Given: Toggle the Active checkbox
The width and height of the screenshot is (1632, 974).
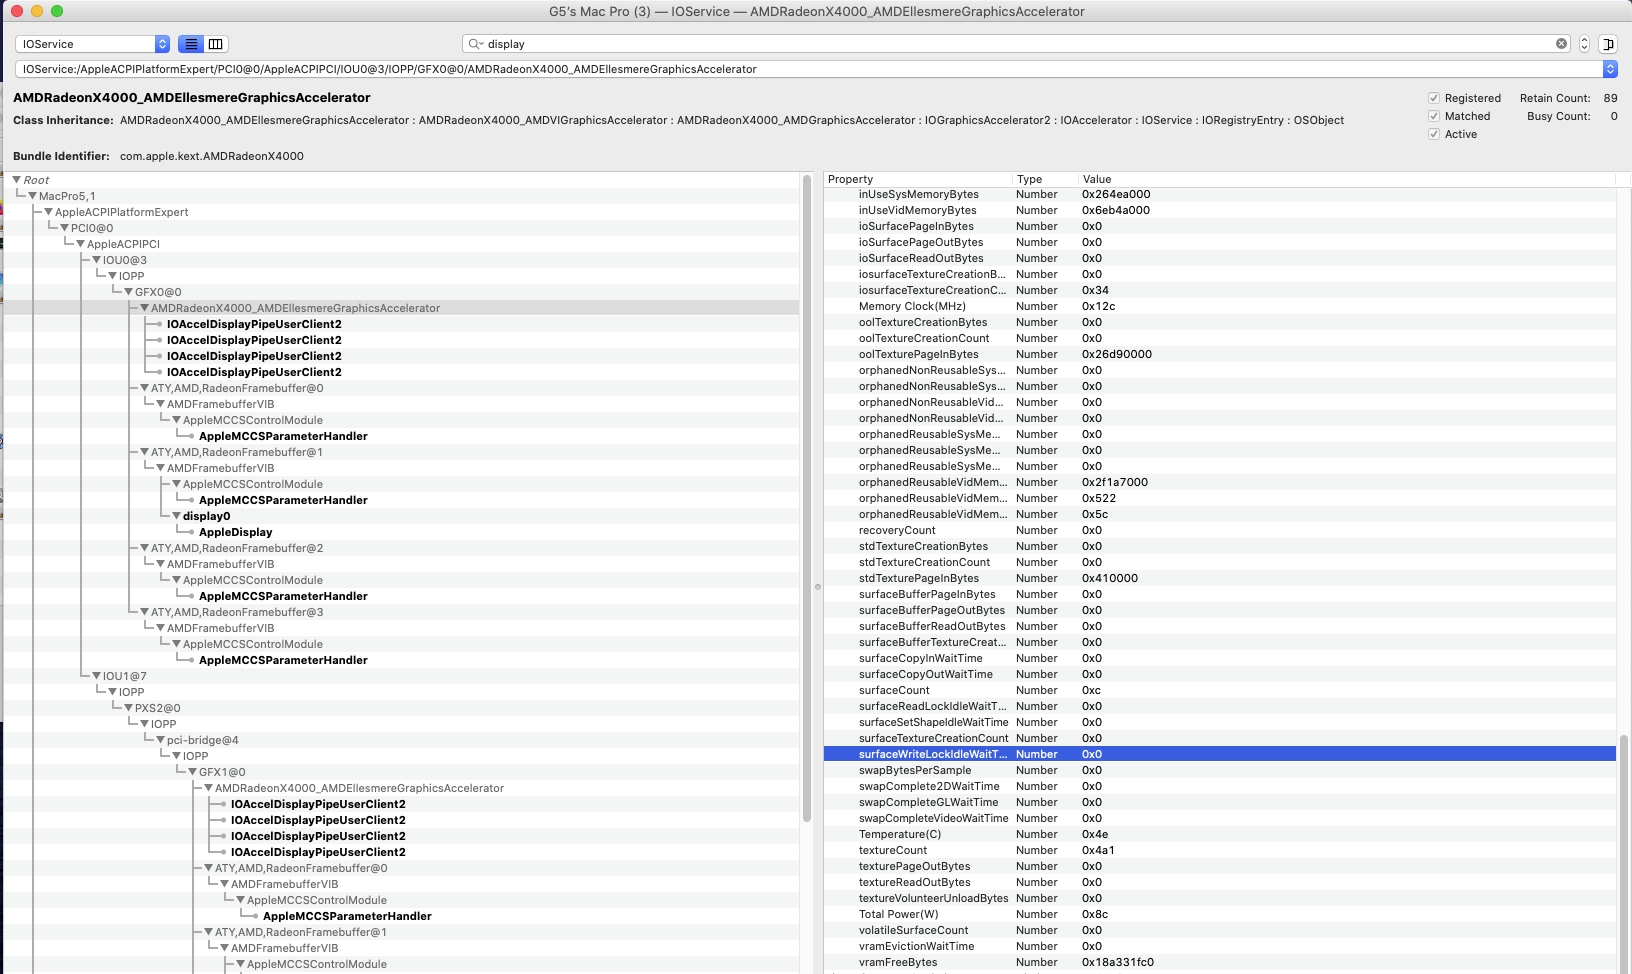Looking at the screenshot, I should pos(1434,134).
